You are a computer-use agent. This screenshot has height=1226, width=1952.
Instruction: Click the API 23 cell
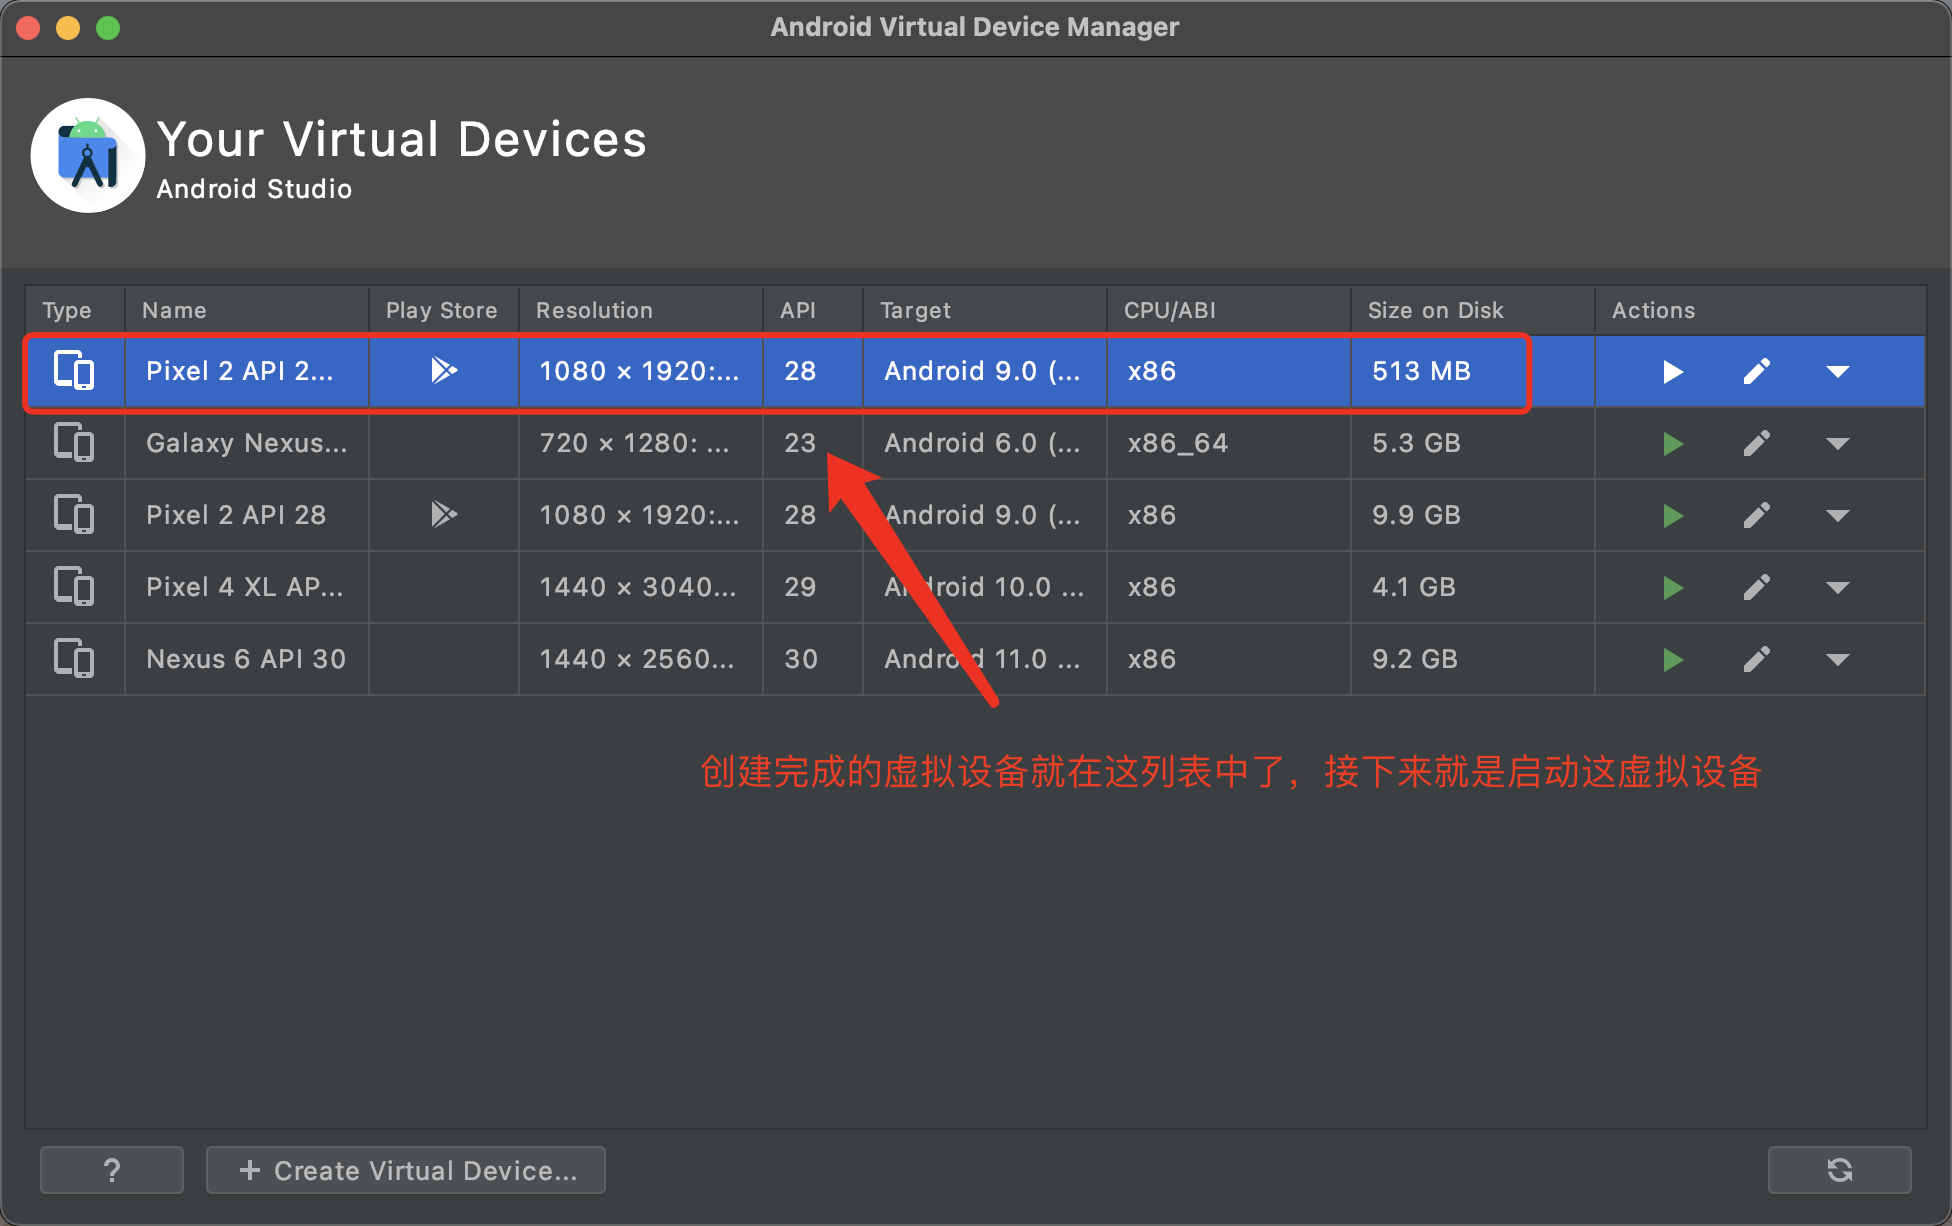(x=813, y=443)
